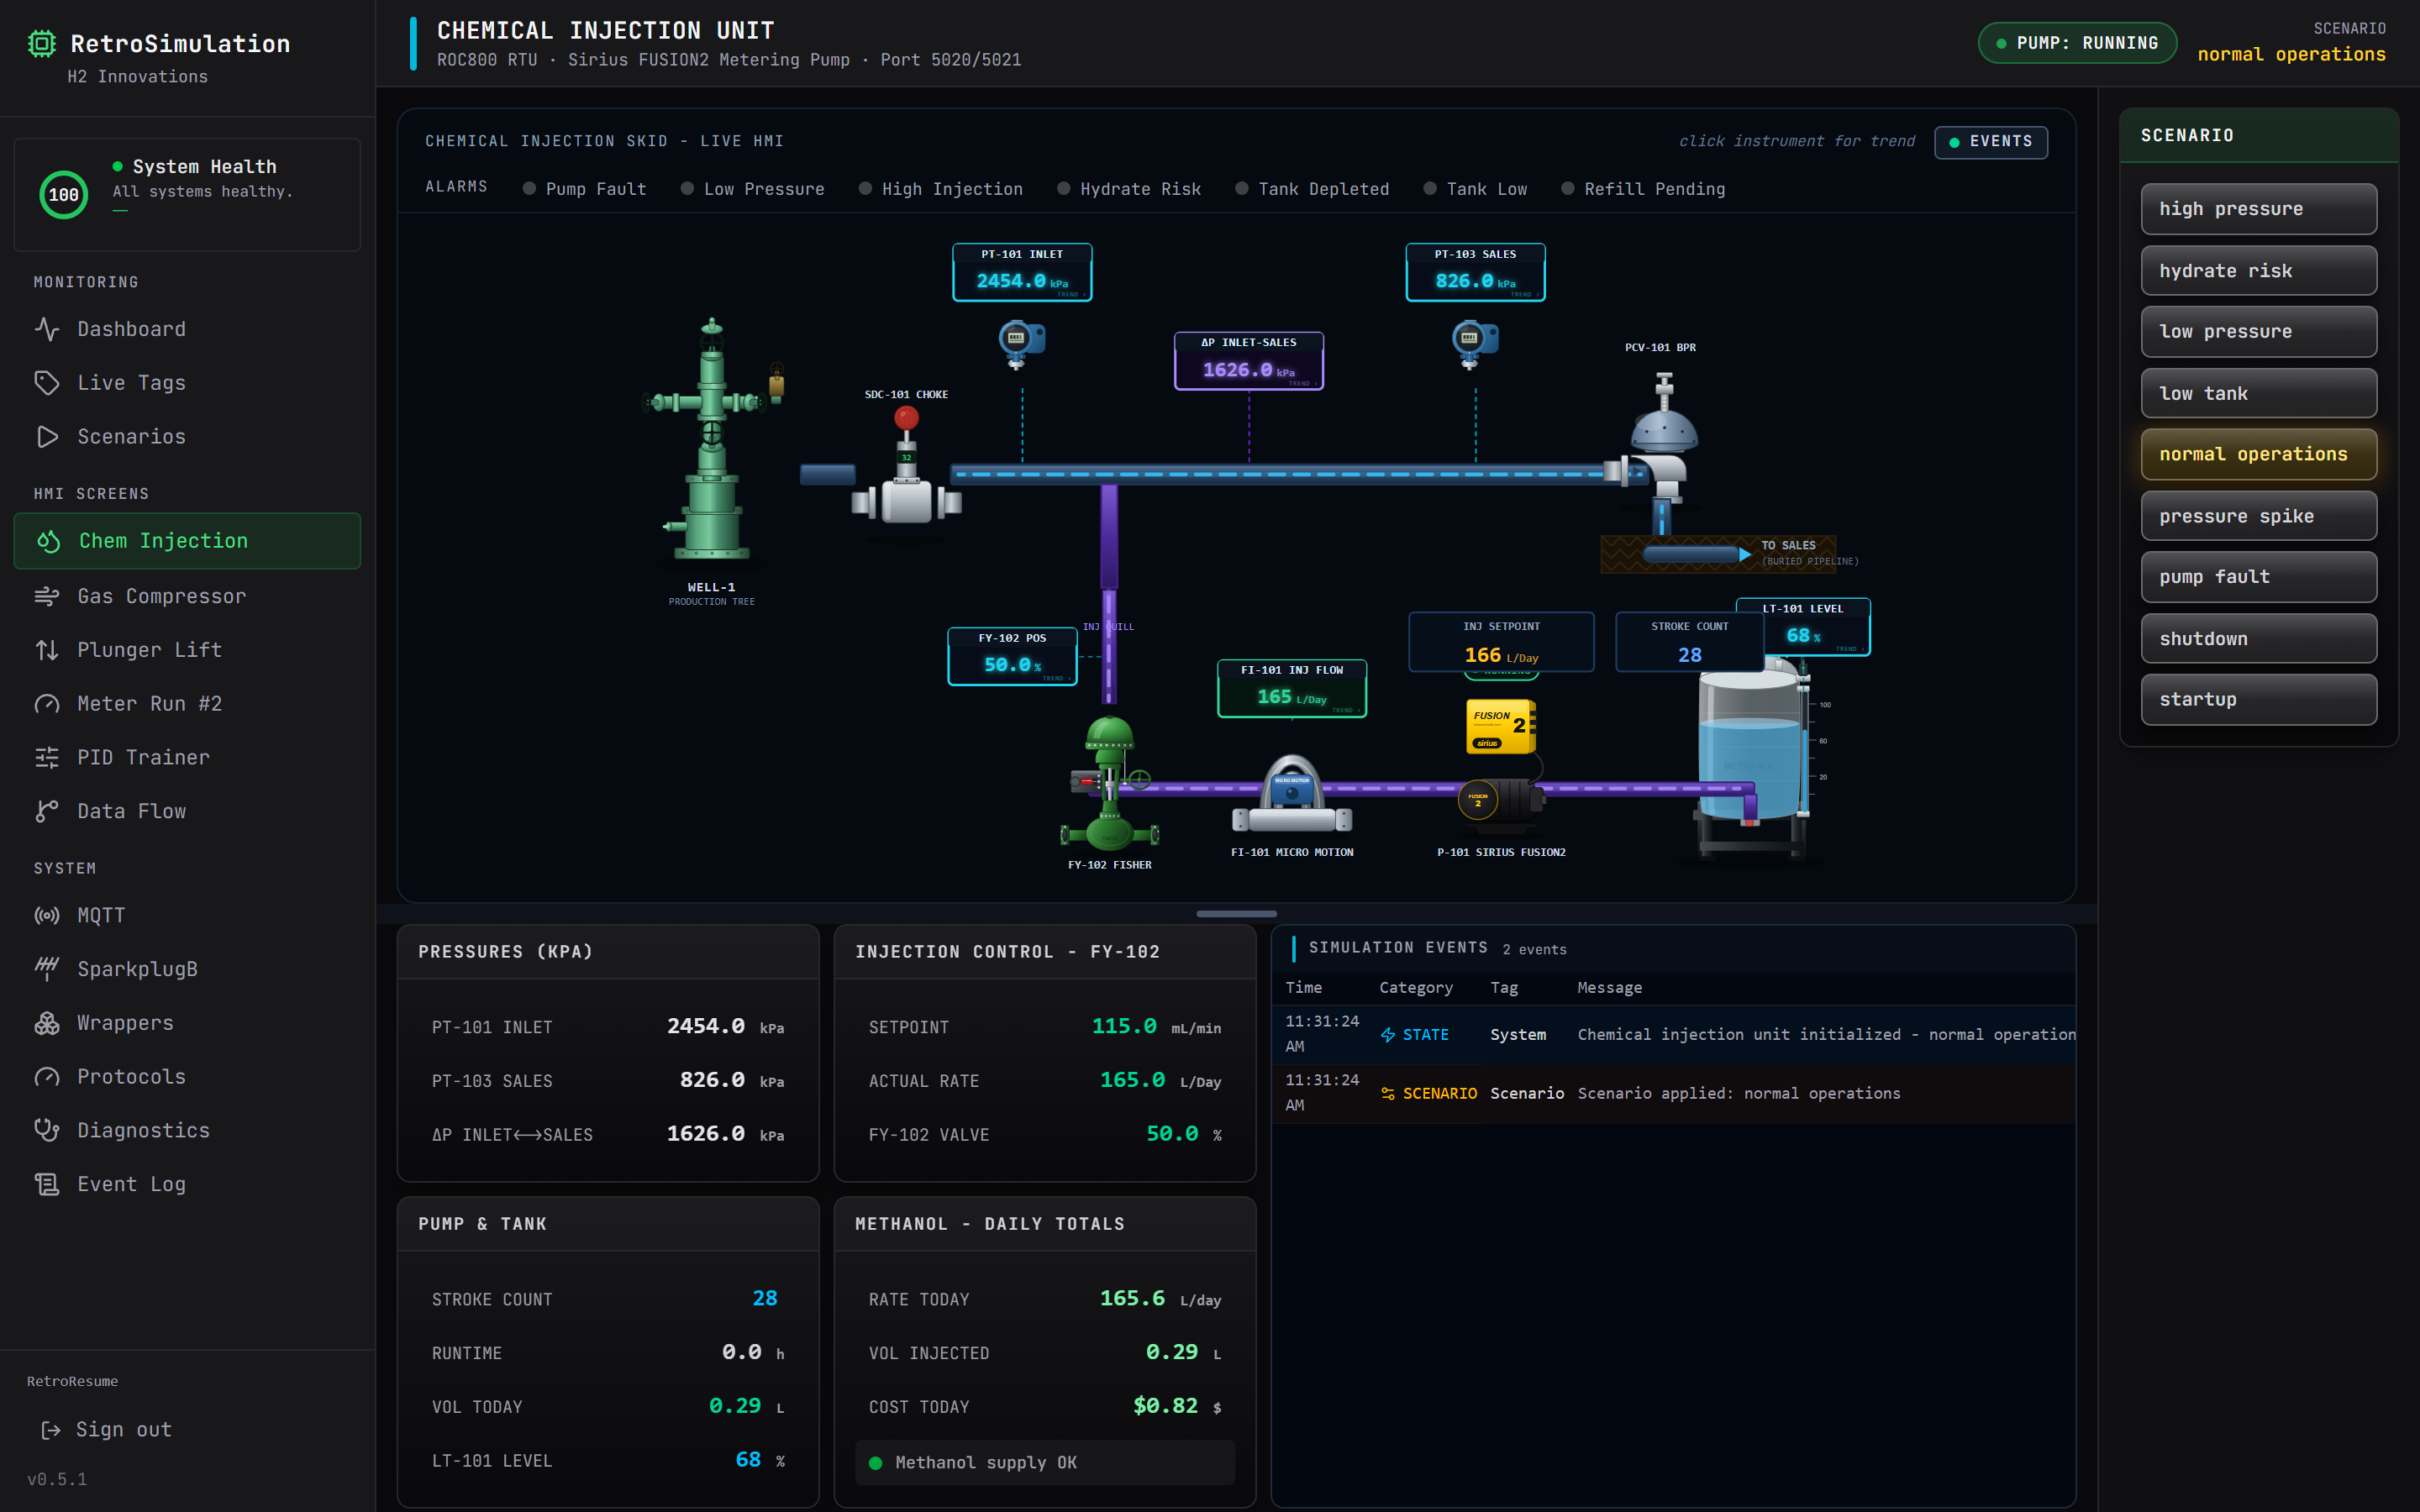The image size is (2420, 1512).
Task: Click the FY-102 Fisher control valve graphic
Action: coord(1110,782)
